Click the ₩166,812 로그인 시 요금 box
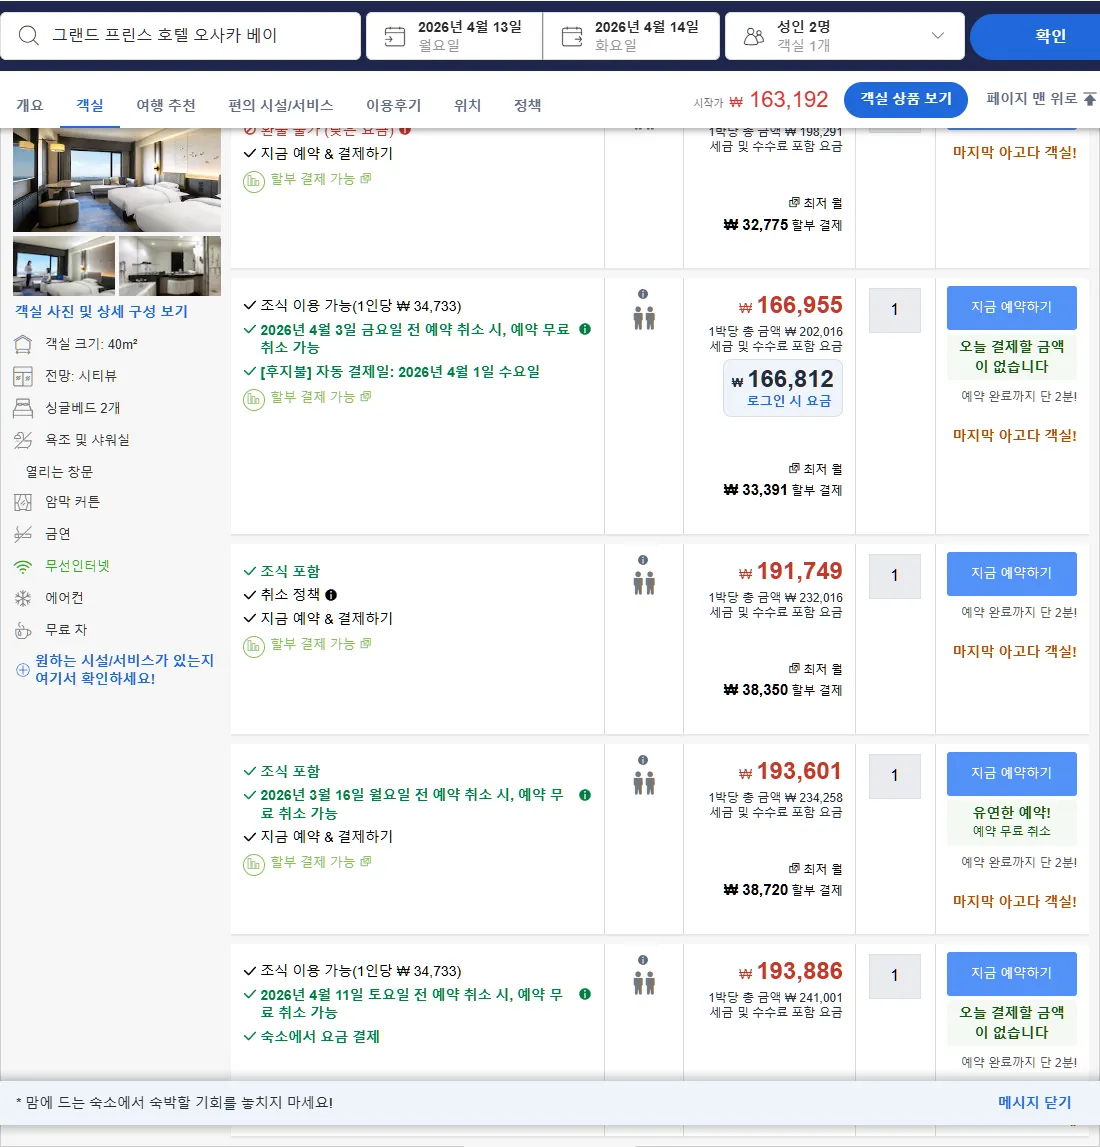This screenshot has height=1147, width=1100. click(783, 388)
